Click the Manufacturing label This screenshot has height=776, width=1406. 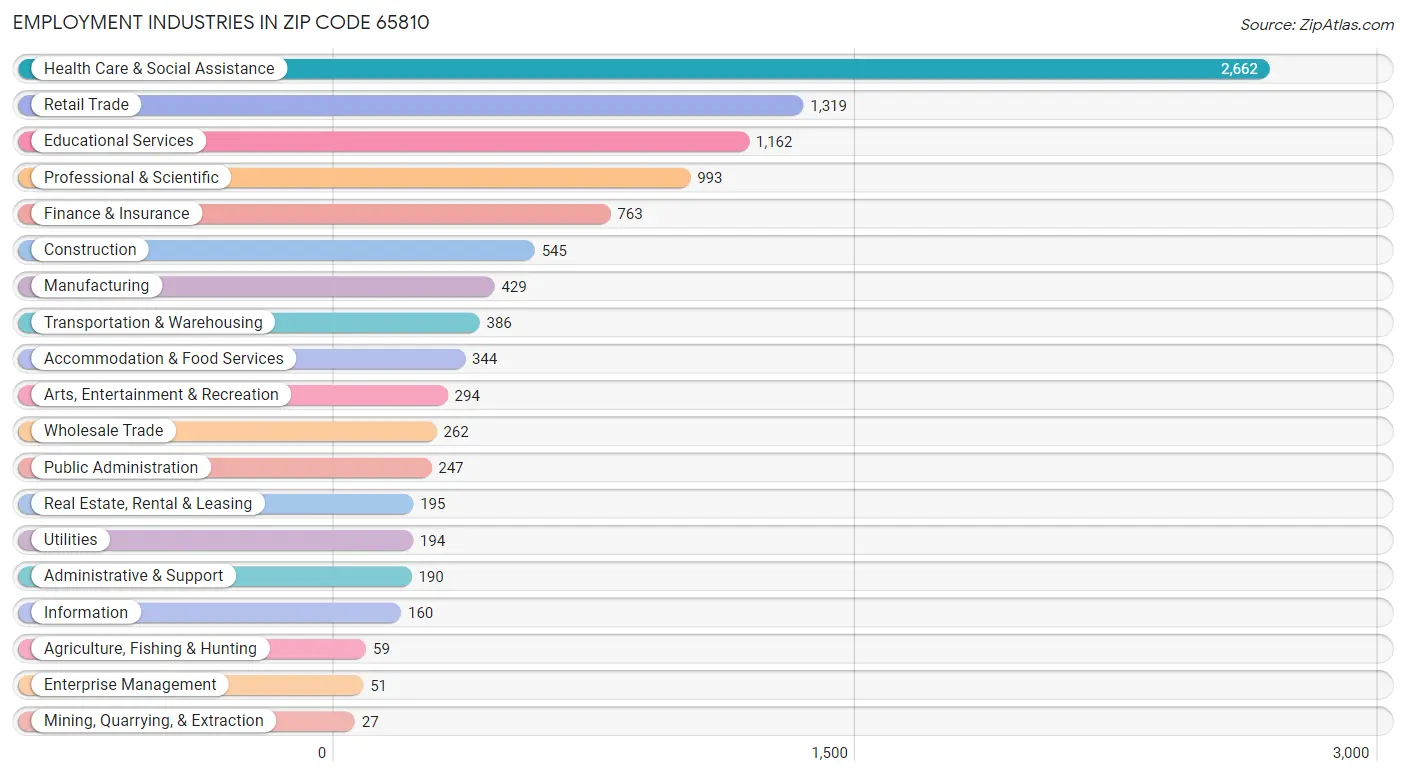[x=96, y=286]
